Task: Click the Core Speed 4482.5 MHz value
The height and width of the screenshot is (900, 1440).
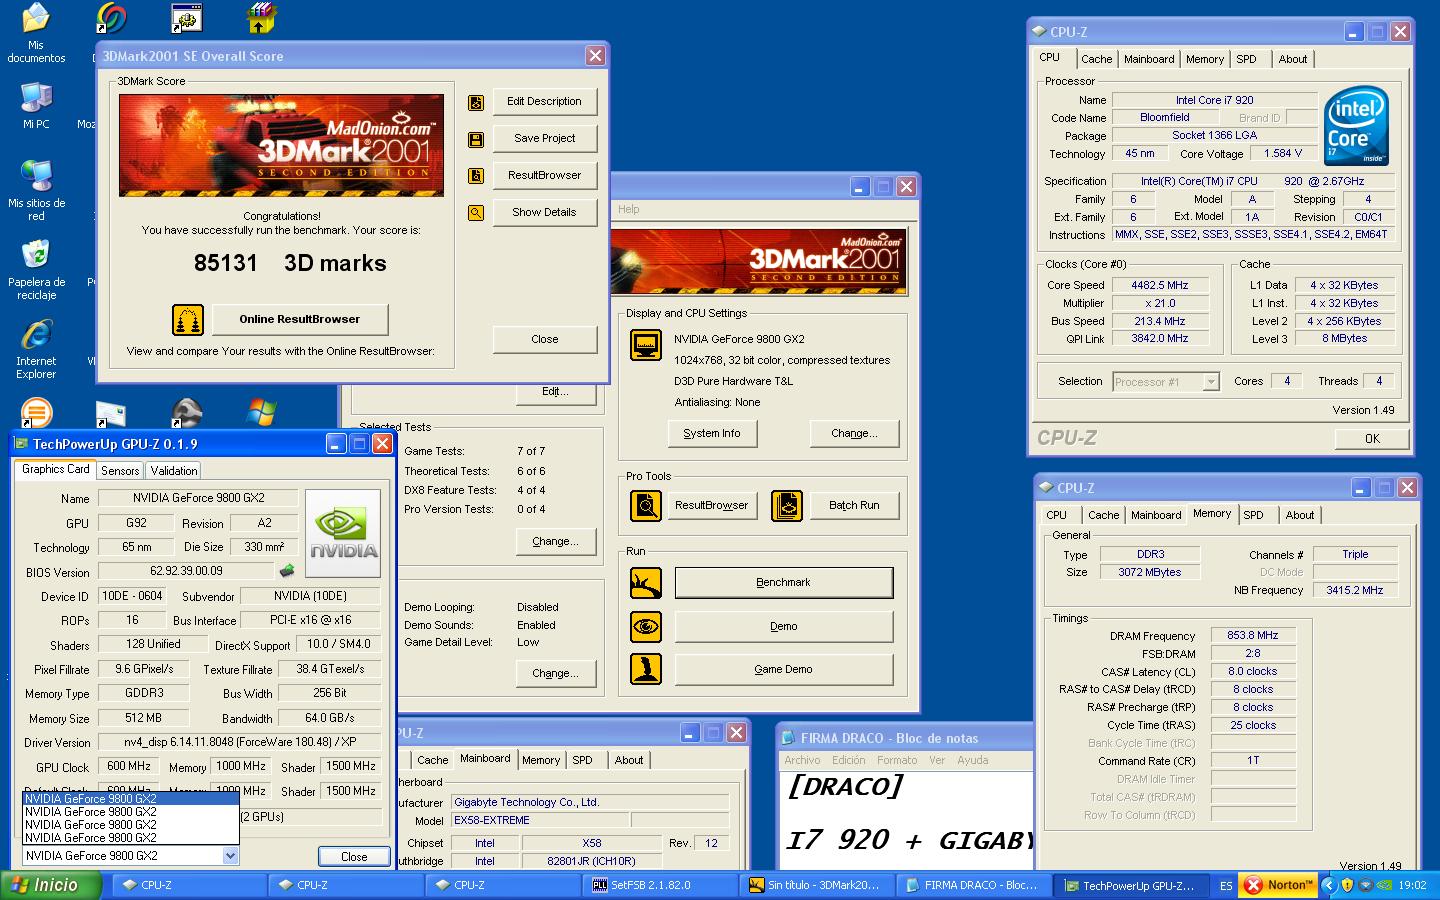Action: [x=1160, y=286]
